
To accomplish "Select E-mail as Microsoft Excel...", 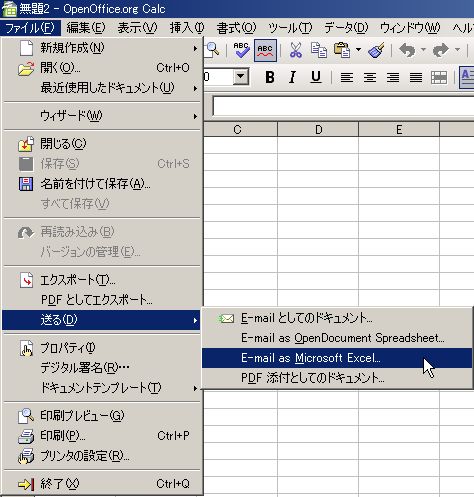I will click(x=337, y=358).
